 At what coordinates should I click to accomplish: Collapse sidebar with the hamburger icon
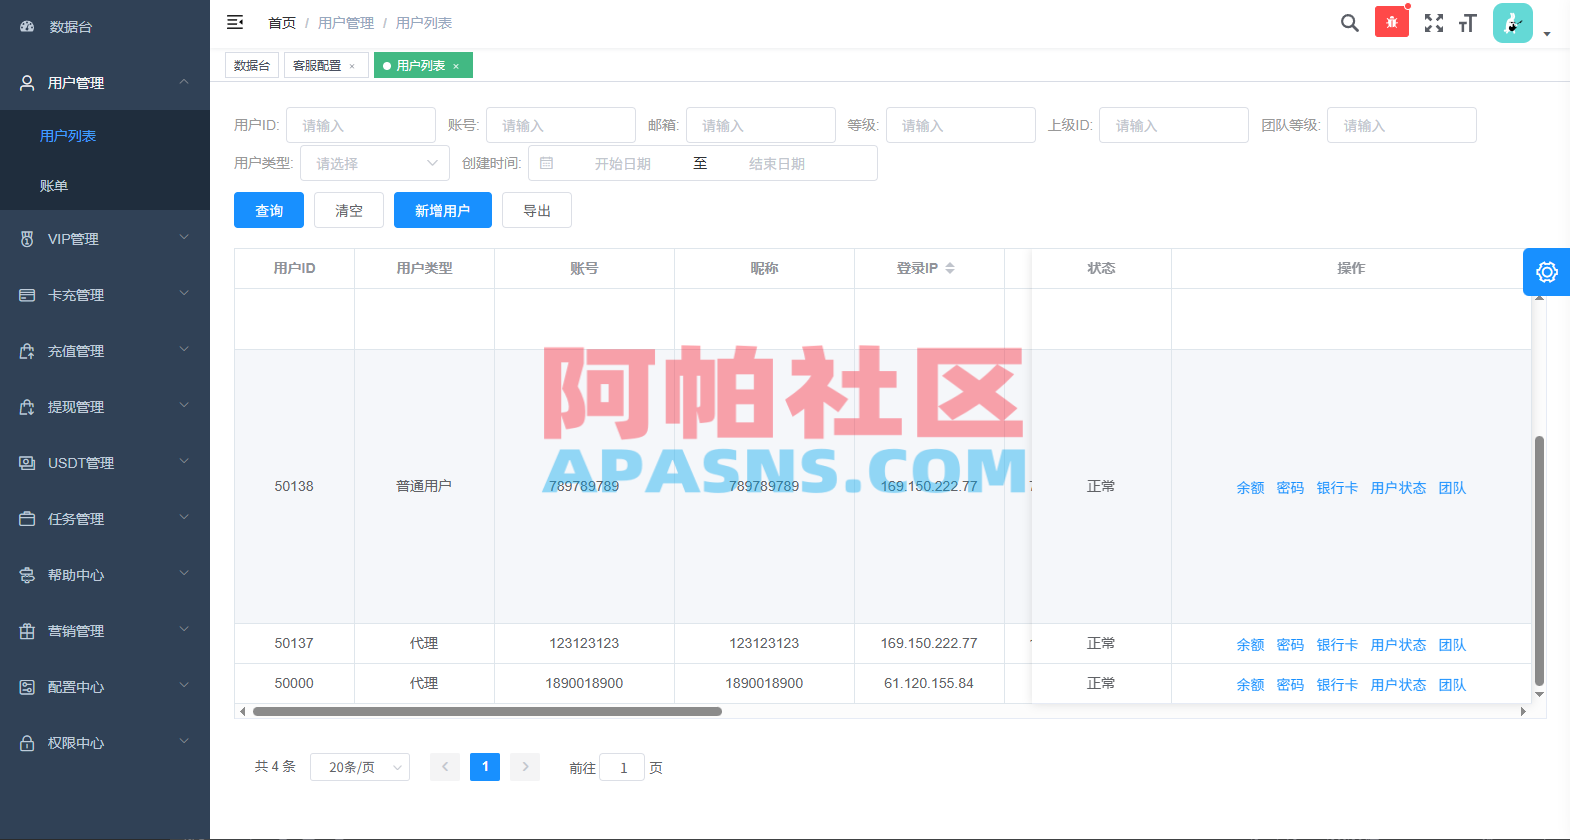click(235, 22)
